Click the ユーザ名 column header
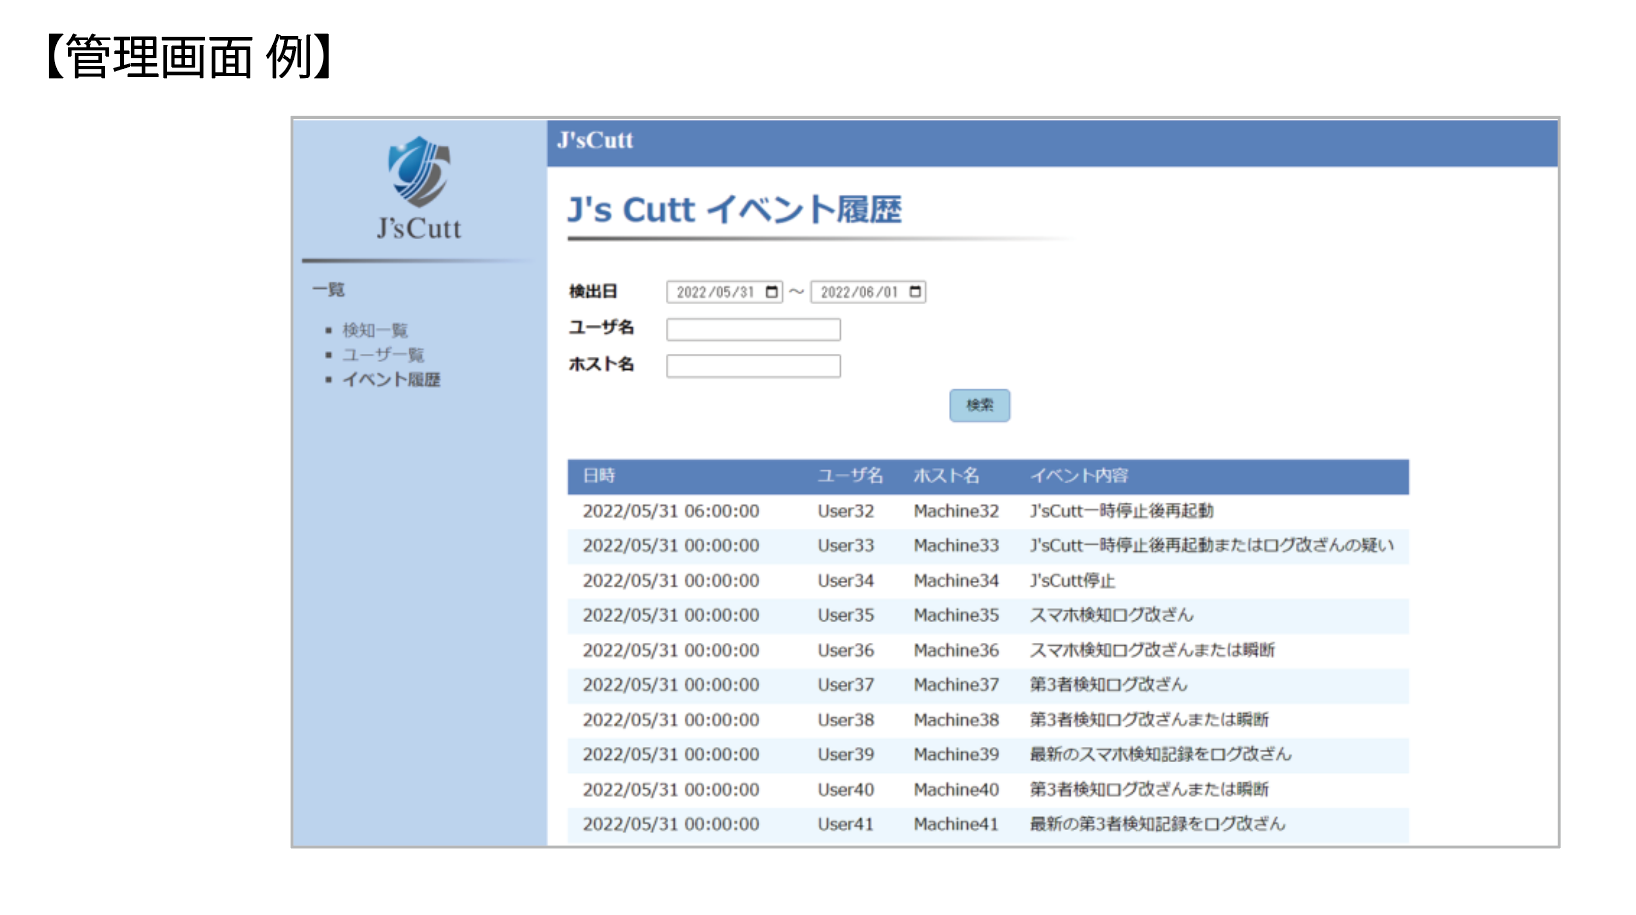The image size is (1636, 915). (x=850, y=476)
